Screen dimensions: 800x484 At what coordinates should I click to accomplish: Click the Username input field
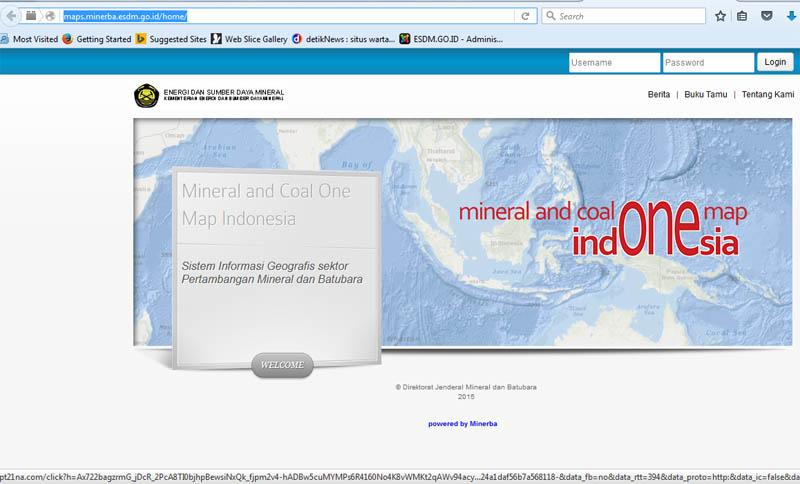pyautogui.click(x=613, y=62)
